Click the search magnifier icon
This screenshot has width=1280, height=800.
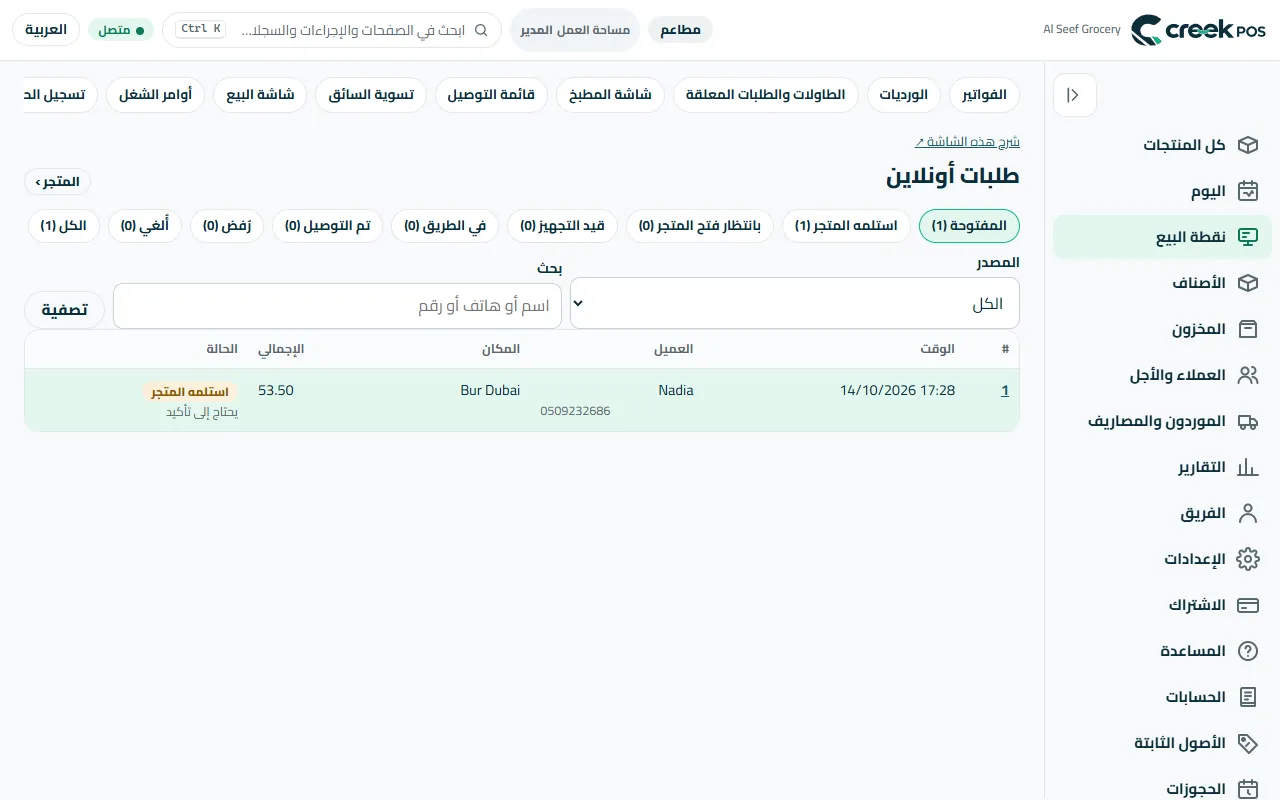[x=481, y=30]
